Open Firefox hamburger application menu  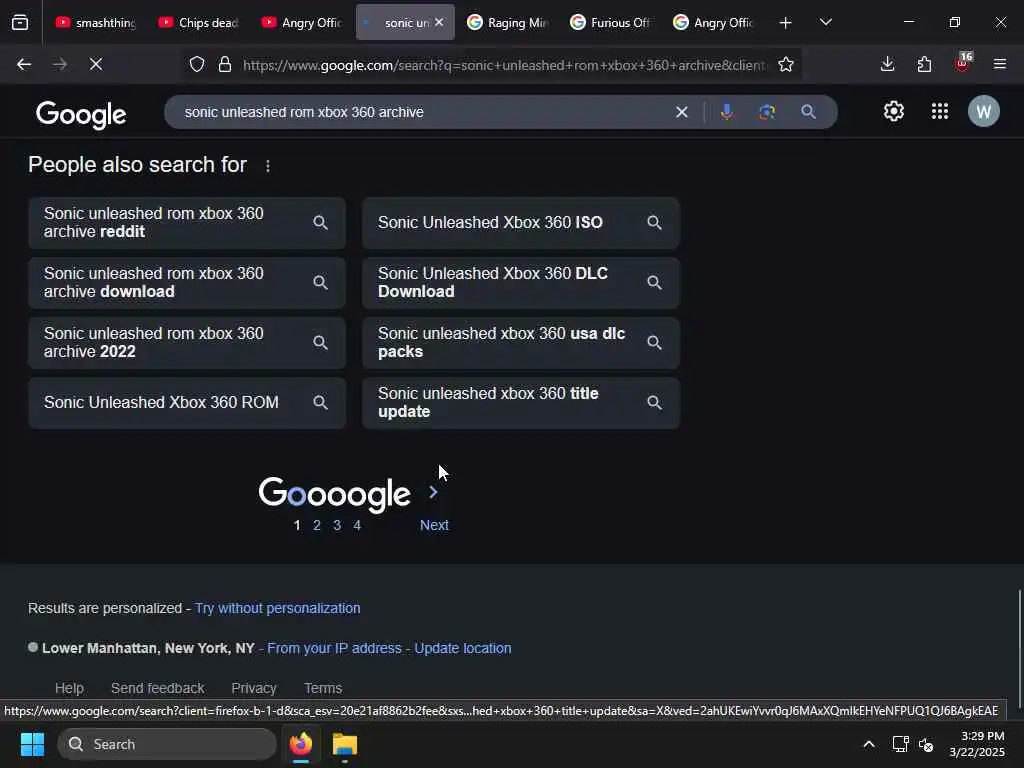click(x=999, y=64)
